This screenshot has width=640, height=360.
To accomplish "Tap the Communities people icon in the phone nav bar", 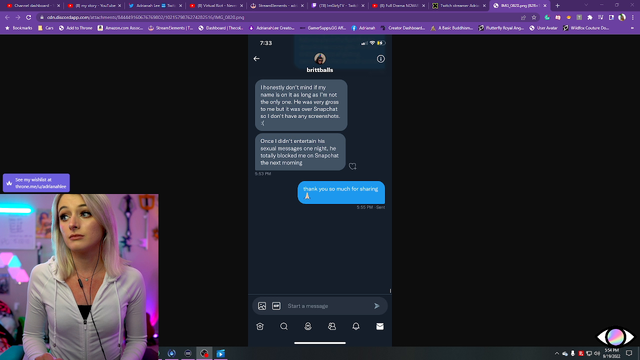I will click(x=332, y=326).
